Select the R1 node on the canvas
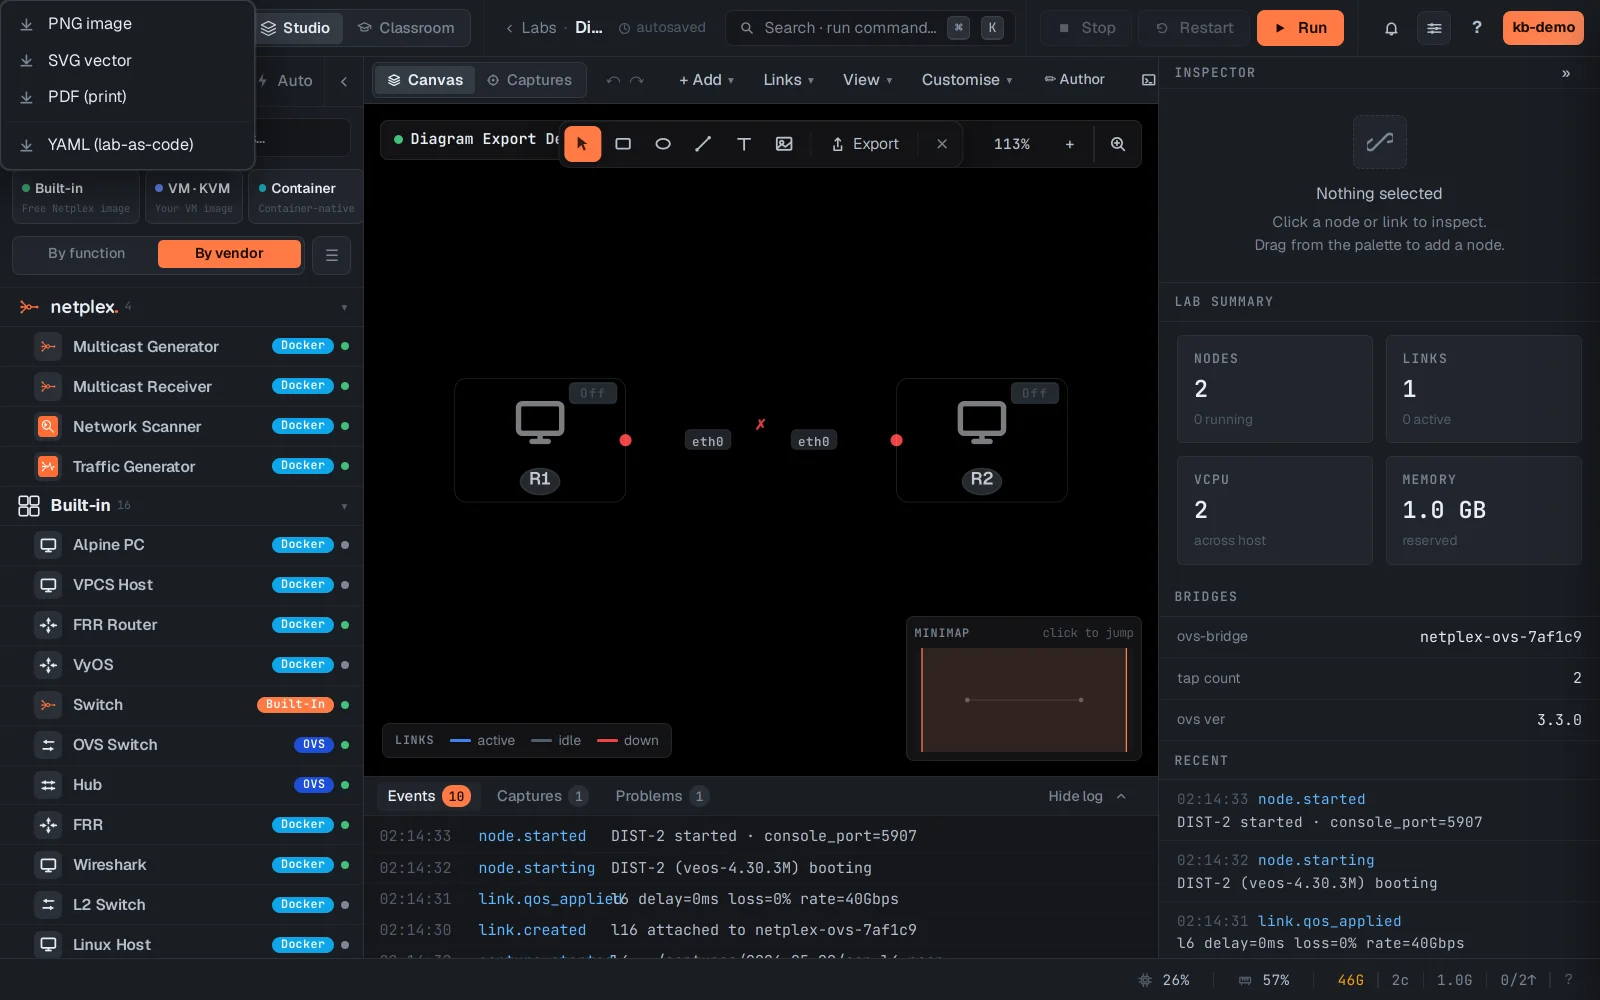 coord(540,440)
